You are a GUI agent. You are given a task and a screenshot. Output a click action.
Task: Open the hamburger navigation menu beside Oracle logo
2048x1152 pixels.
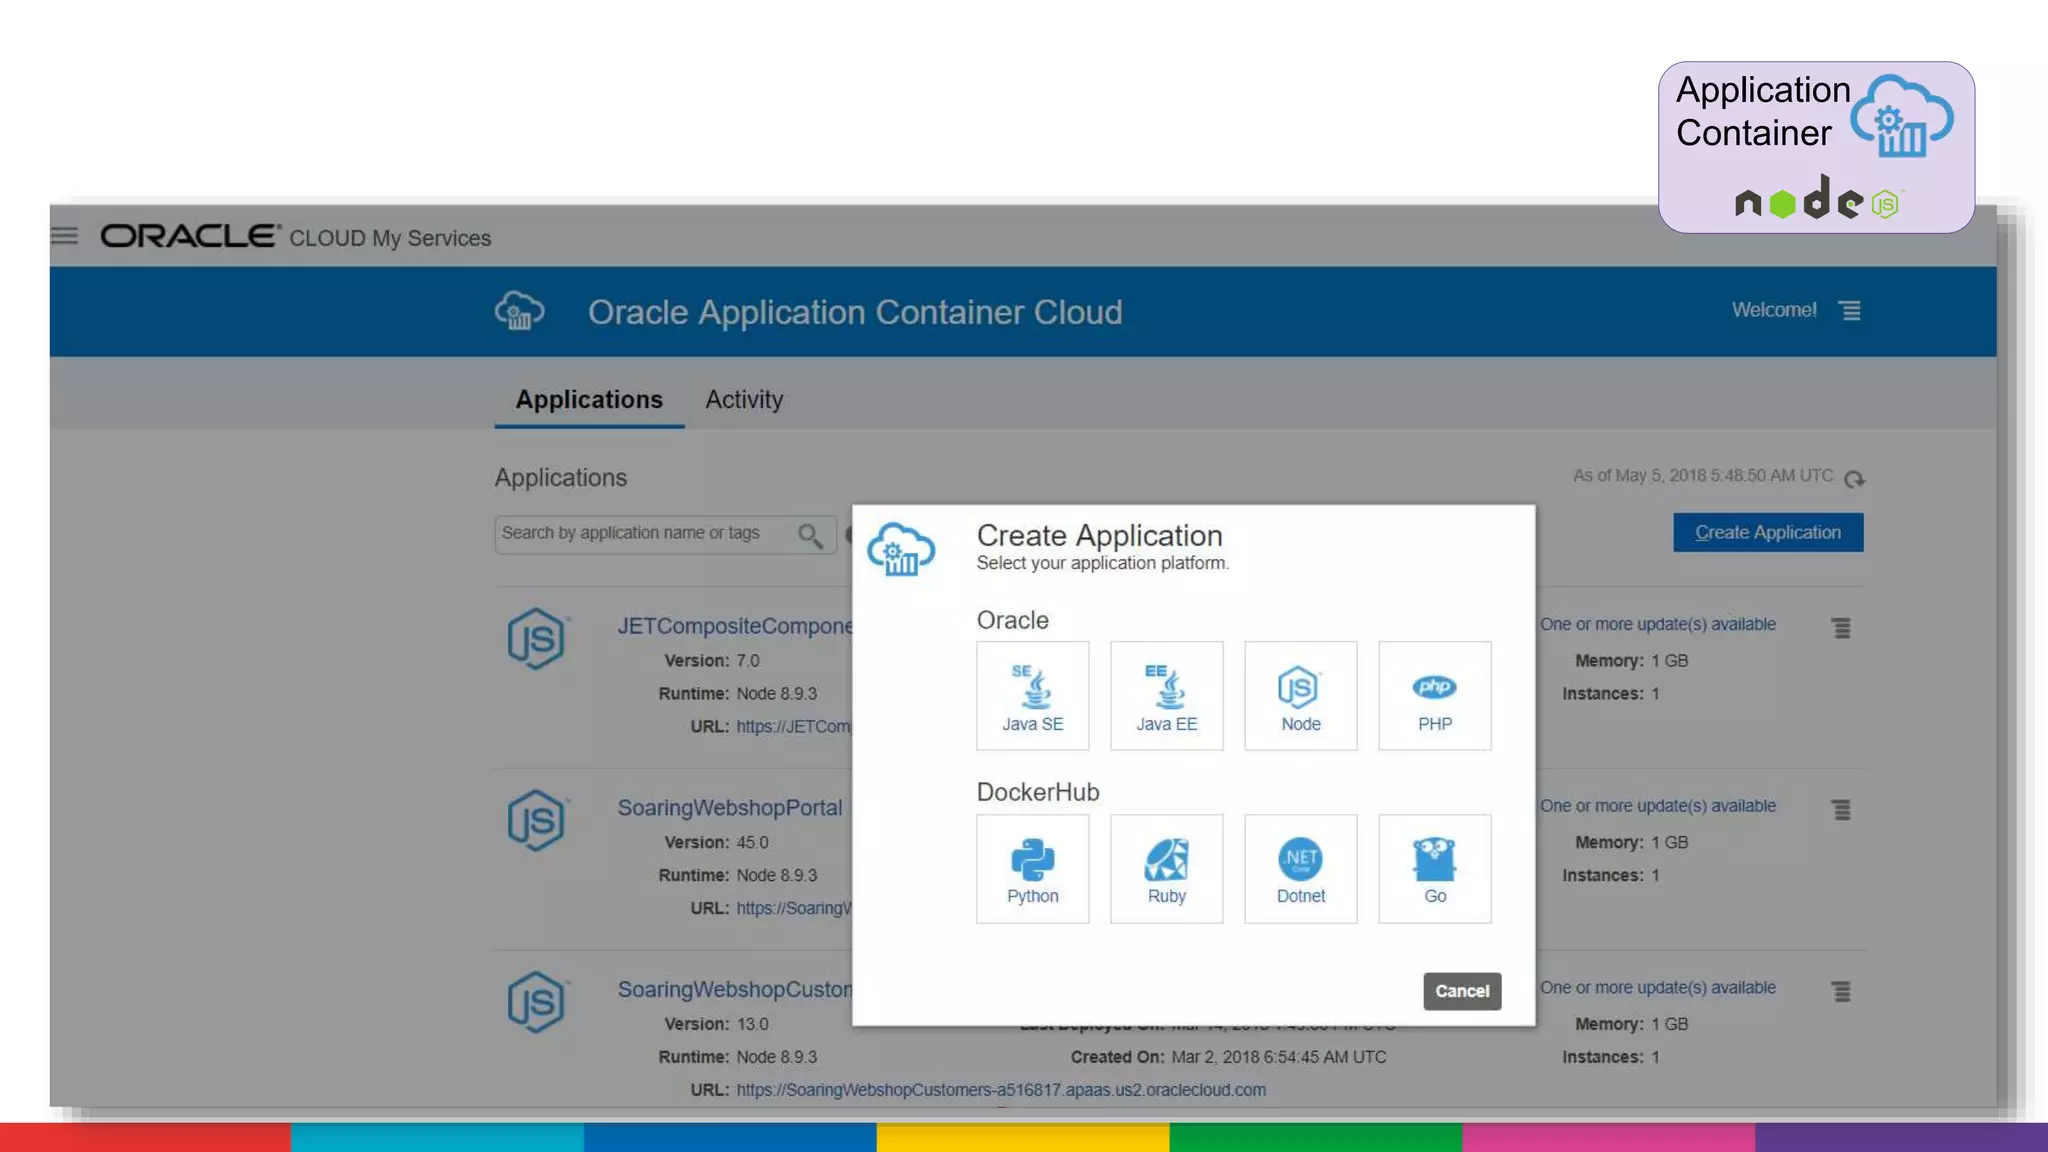(65, 236)
